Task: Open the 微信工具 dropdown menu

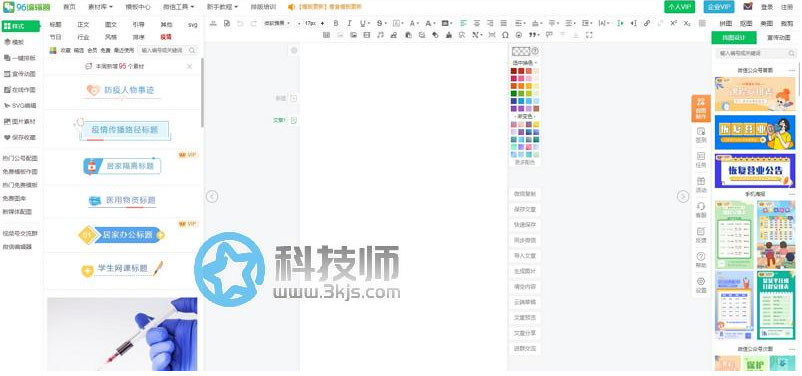Action: tap(179, 7)
